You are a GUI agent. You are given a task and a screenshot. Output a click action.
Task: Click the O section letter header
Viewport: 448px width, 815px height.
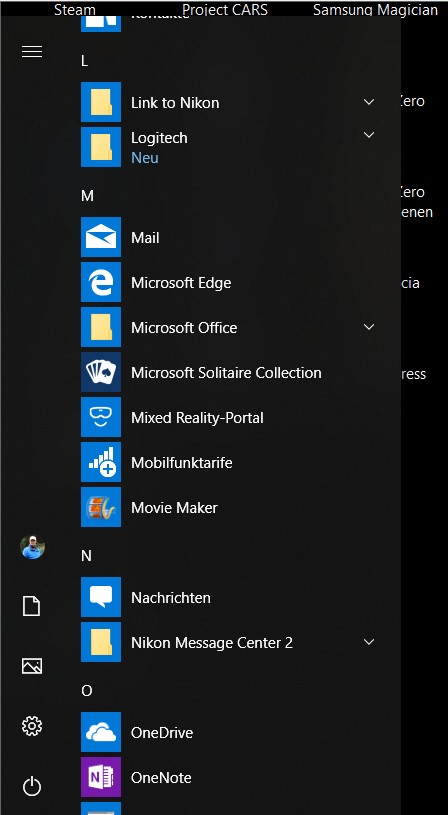tap(87, 691)
